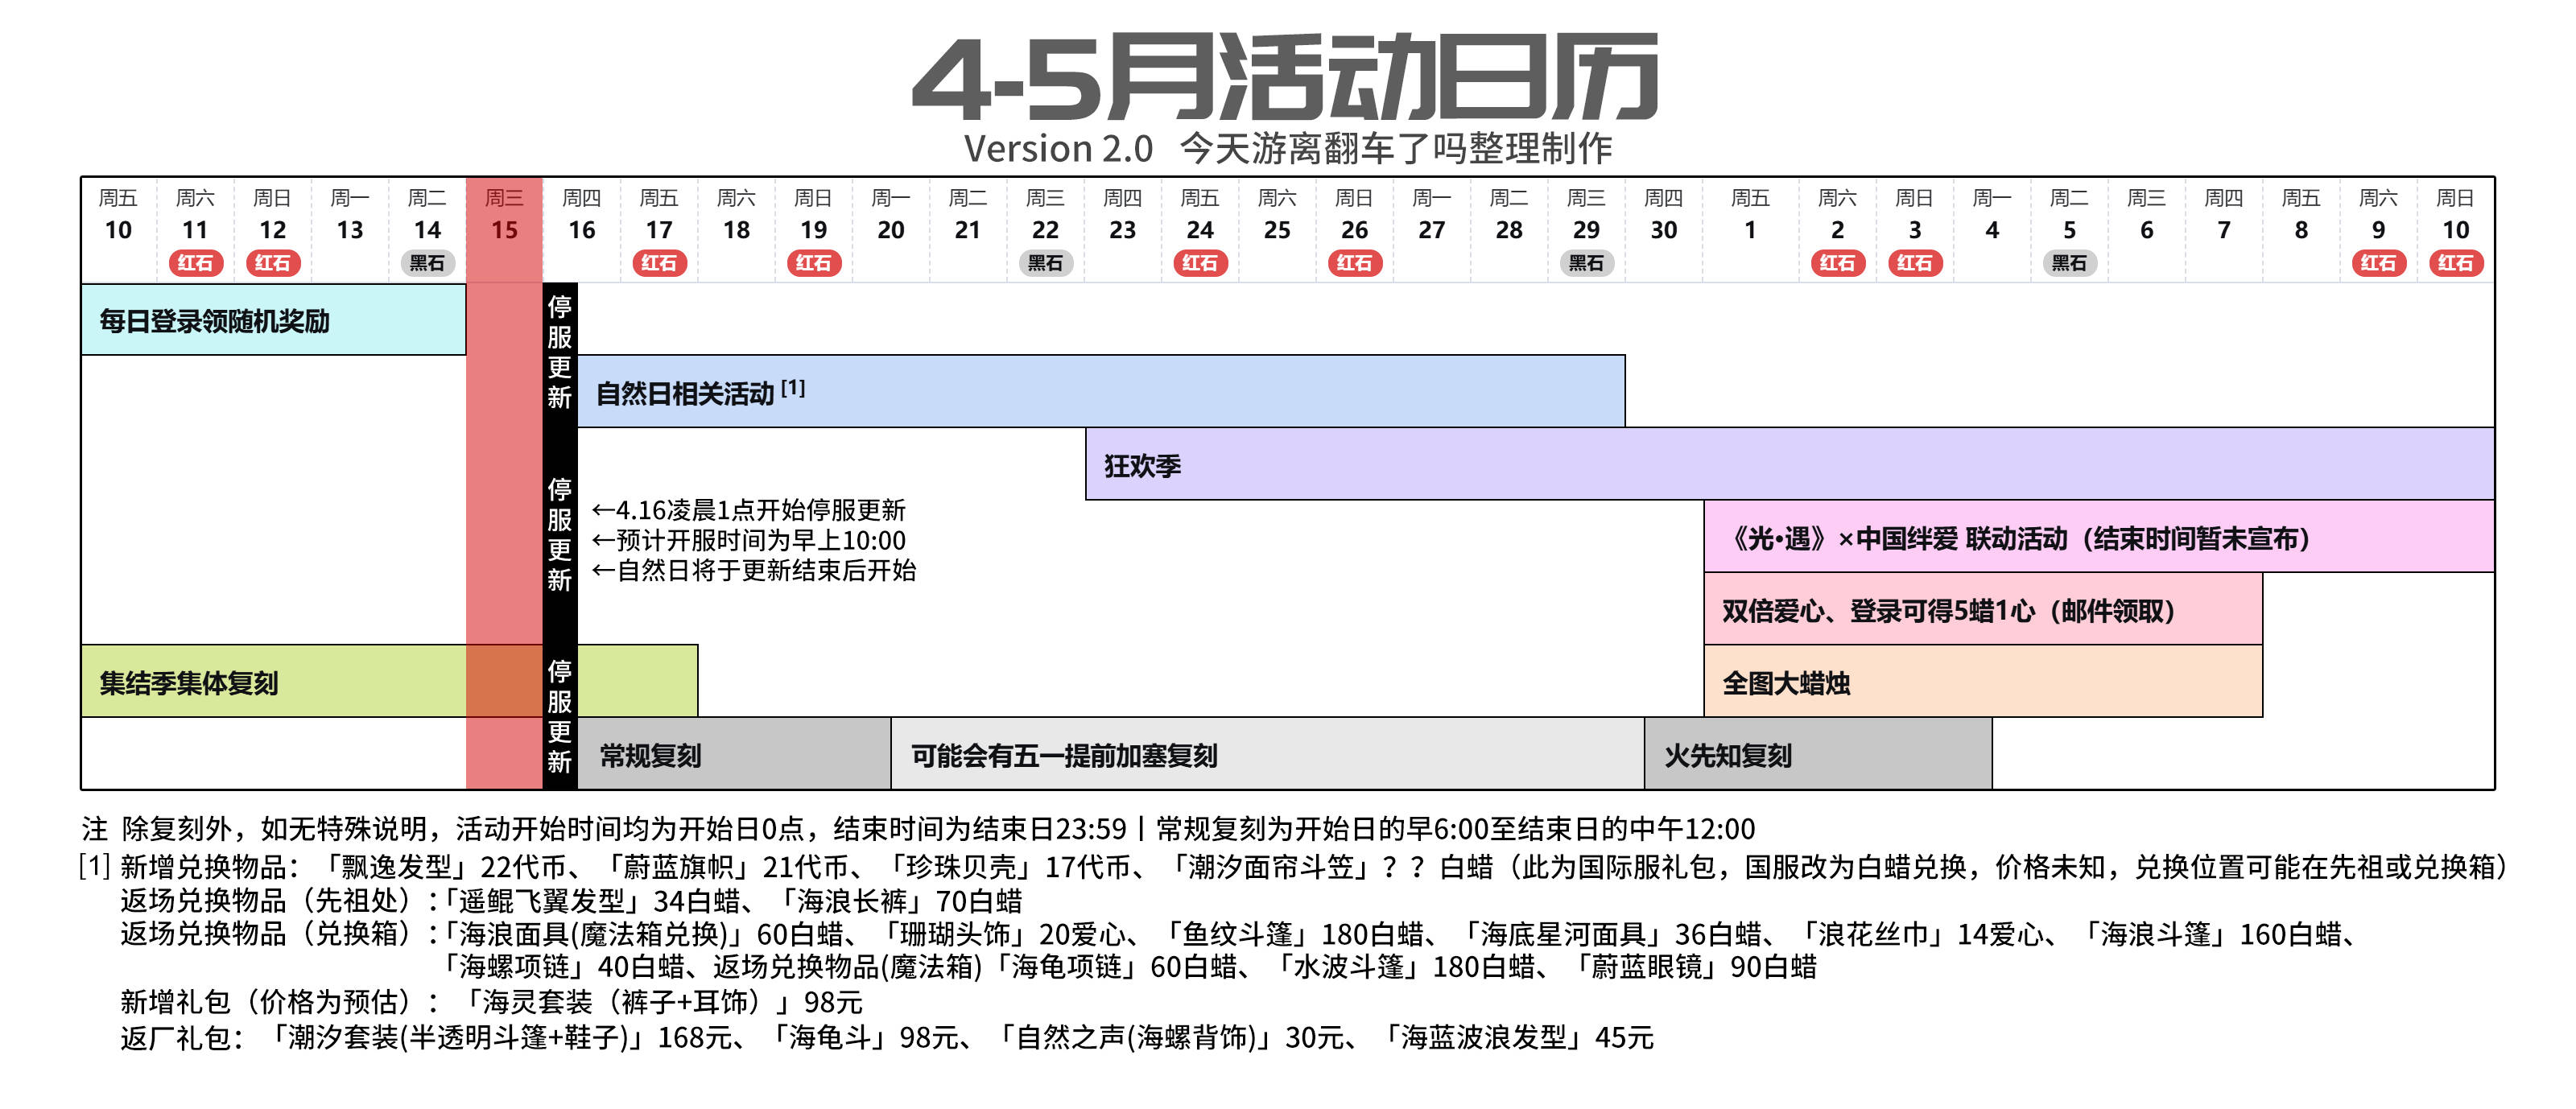Click the 红石 marker under April 17
This screenshot has height=1109, width=2576.
click(x=662, y=265)
